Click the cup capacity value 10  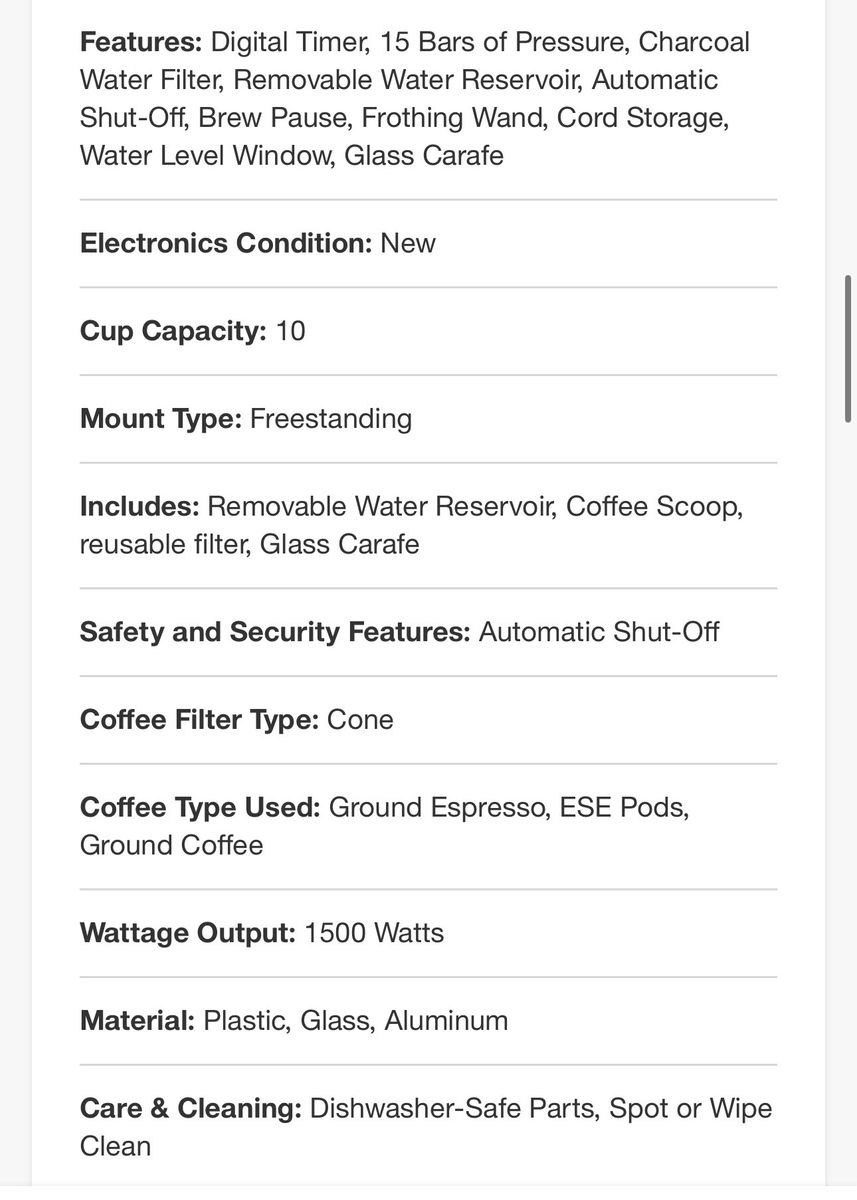click(290, 332)
